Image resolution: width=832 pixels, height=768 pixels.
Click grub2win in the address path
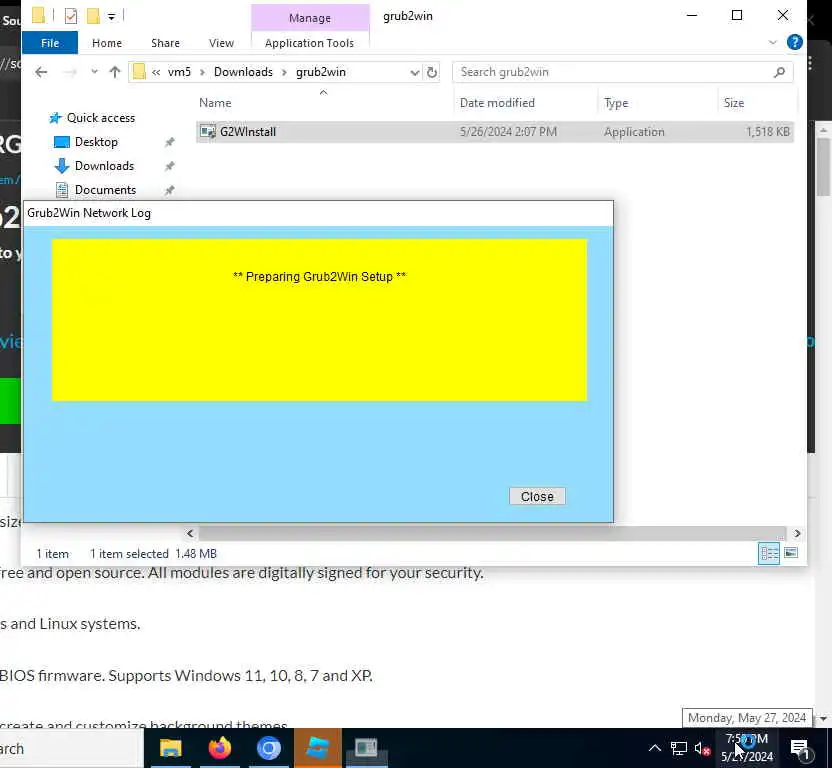point(320,72)
